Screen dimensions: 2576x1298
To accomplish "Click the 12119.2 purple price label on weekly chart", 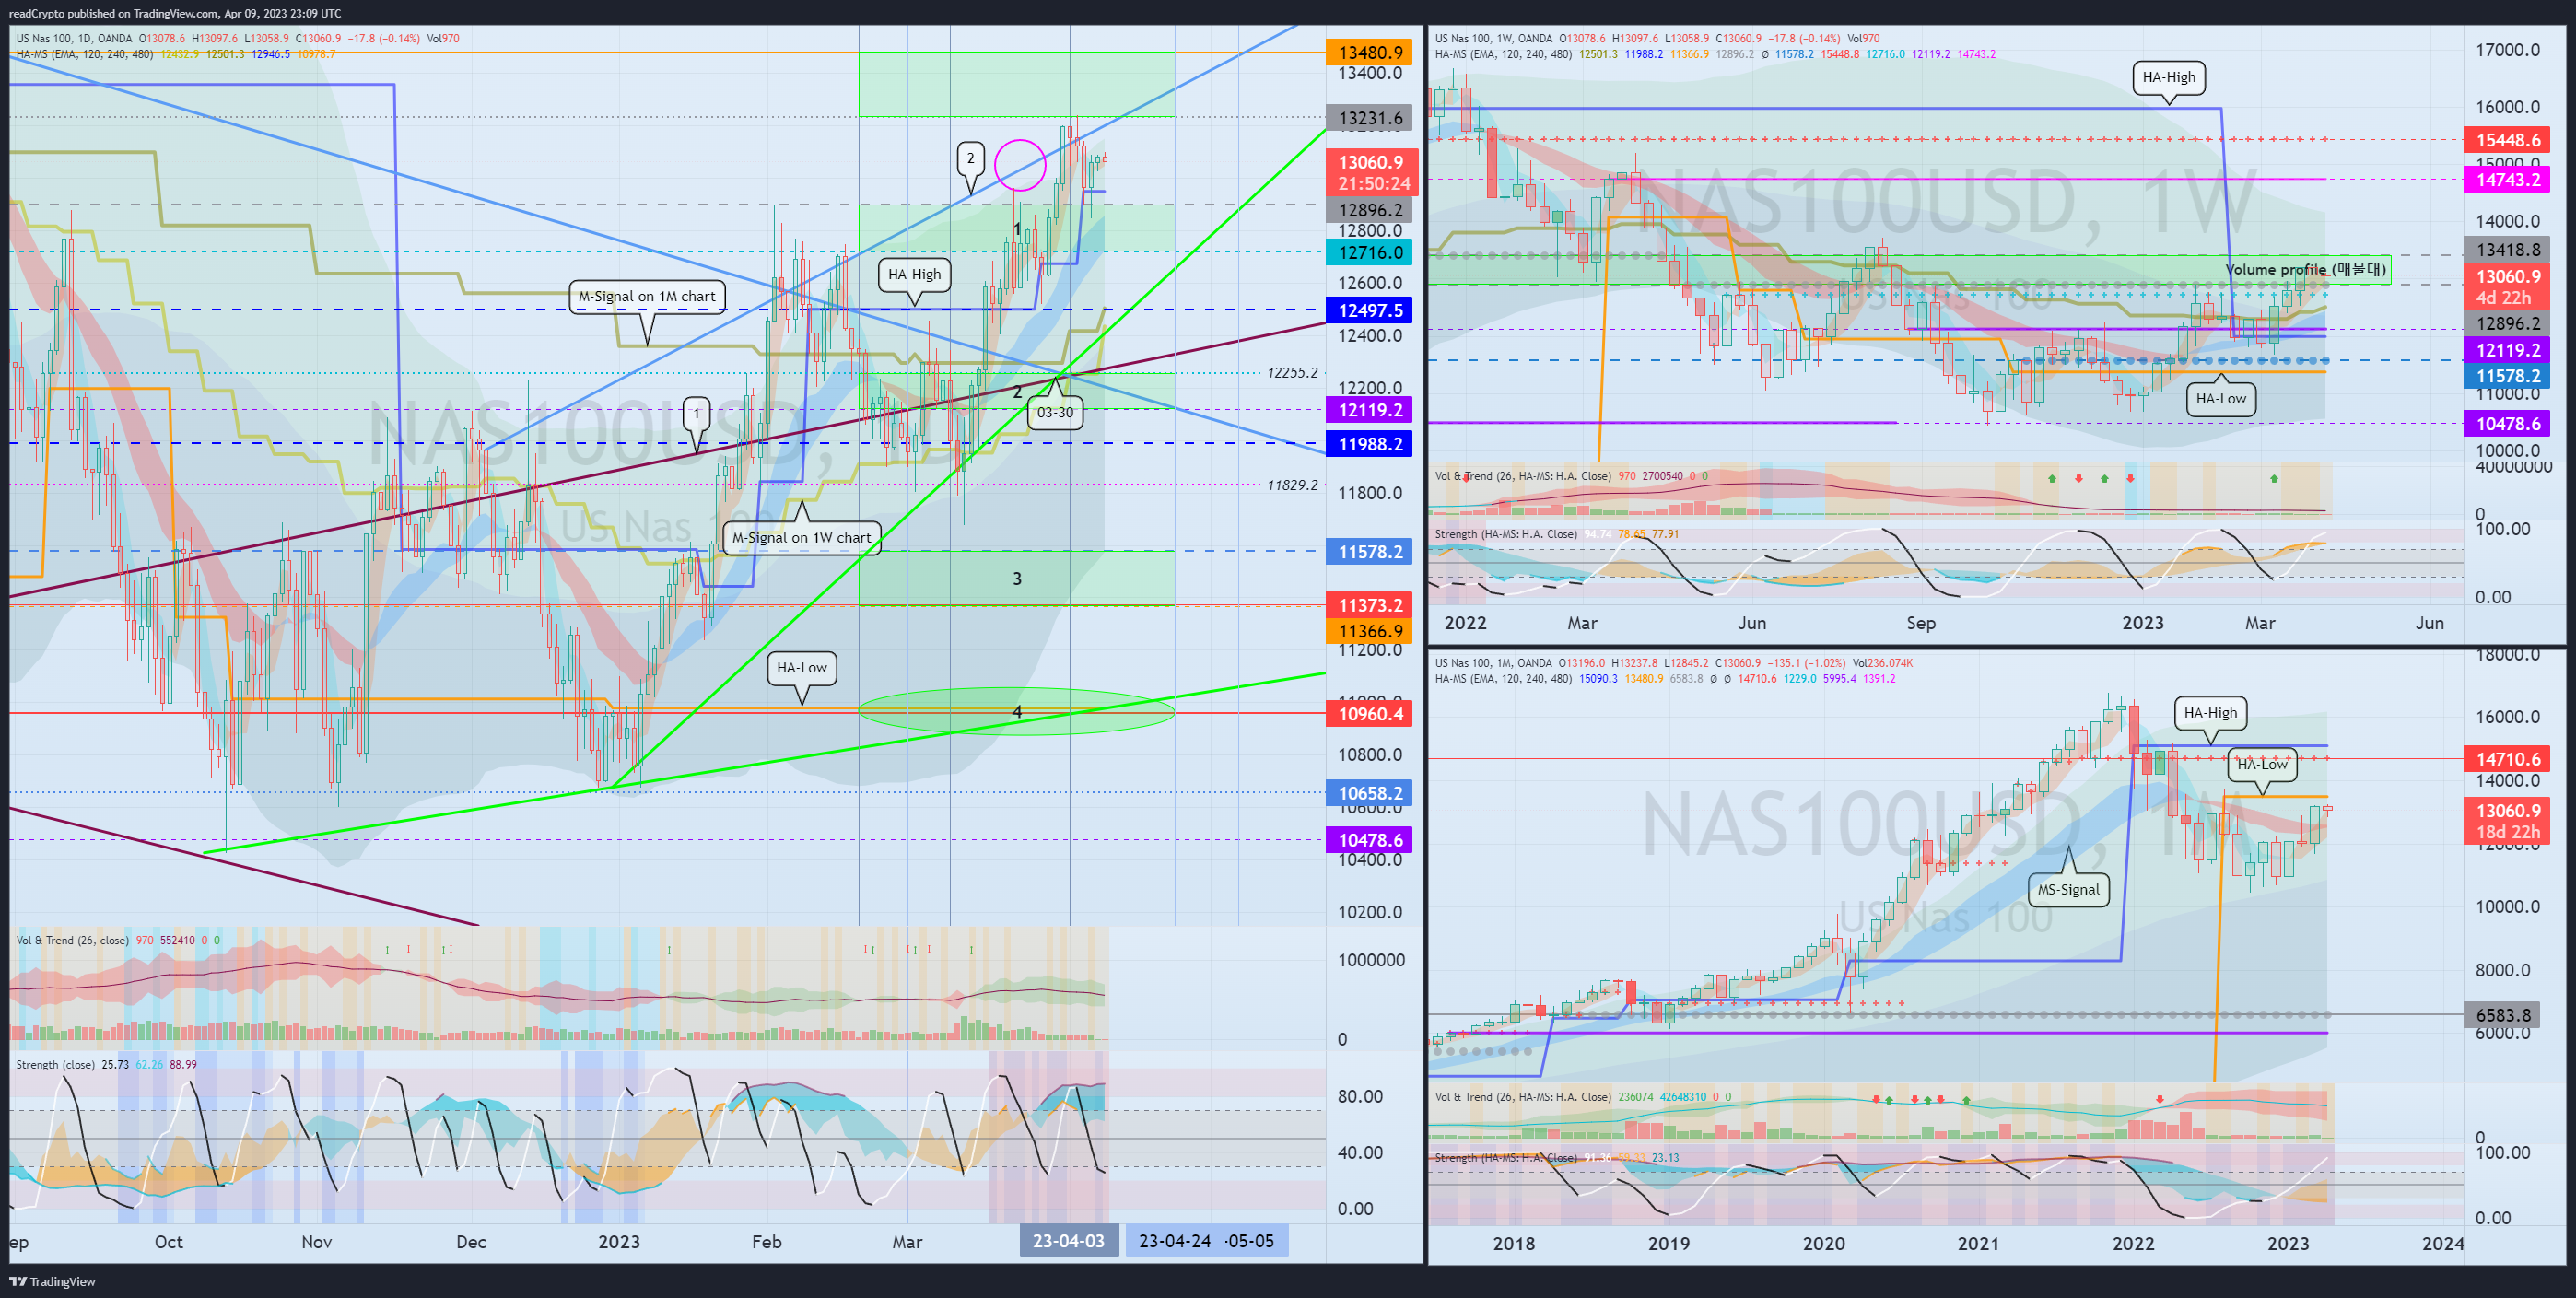I will [2507, 350].
